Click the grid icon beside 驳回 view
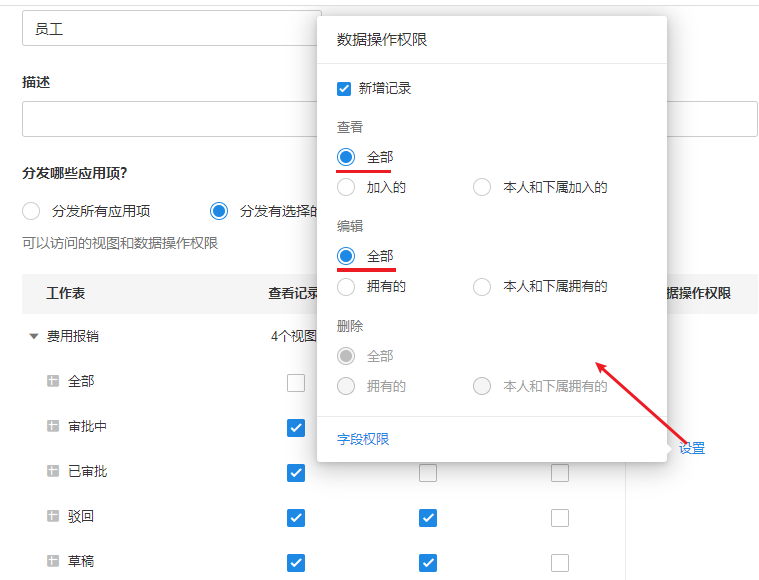This screenshot has width=759, height=580. click(x=53, y=516)
